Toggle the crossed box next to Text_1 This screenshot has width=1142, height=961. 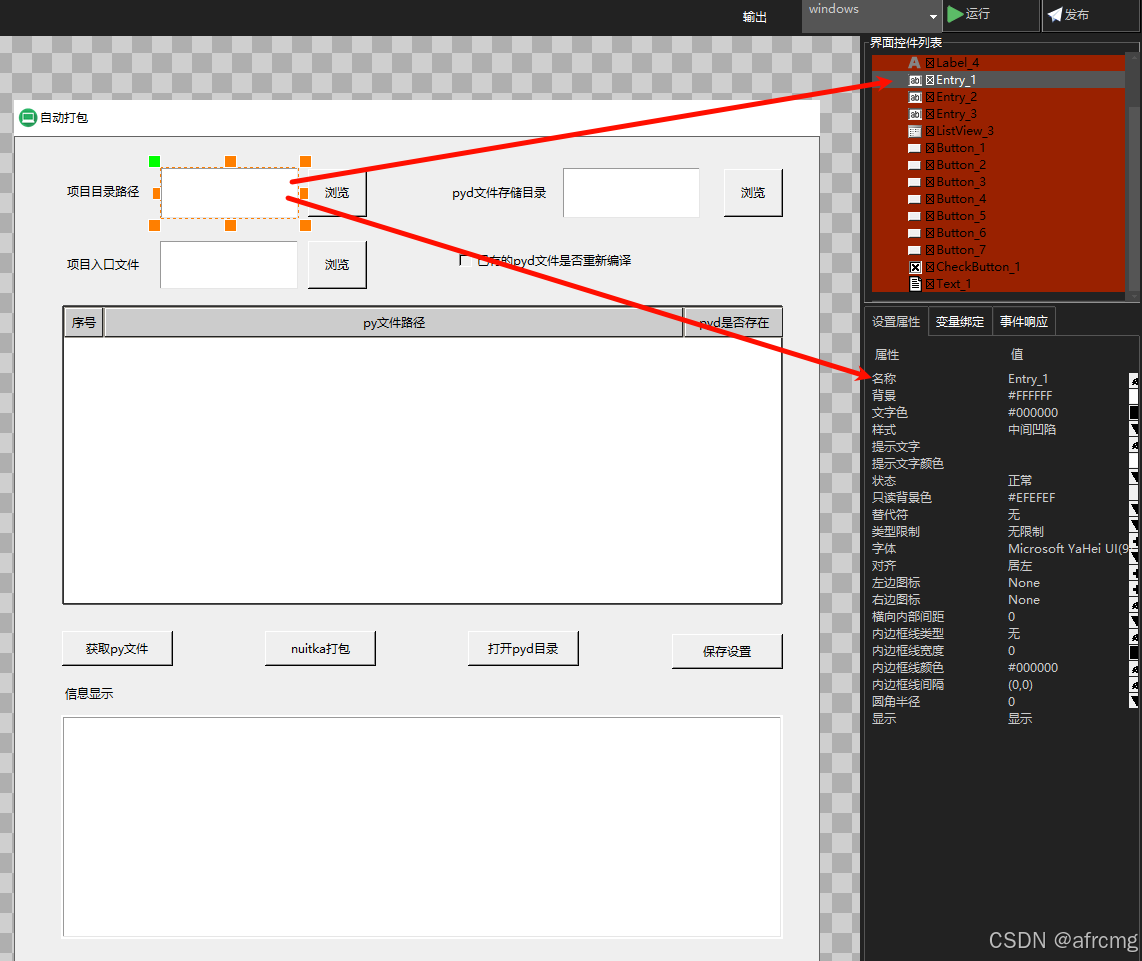tap(930, 284)
